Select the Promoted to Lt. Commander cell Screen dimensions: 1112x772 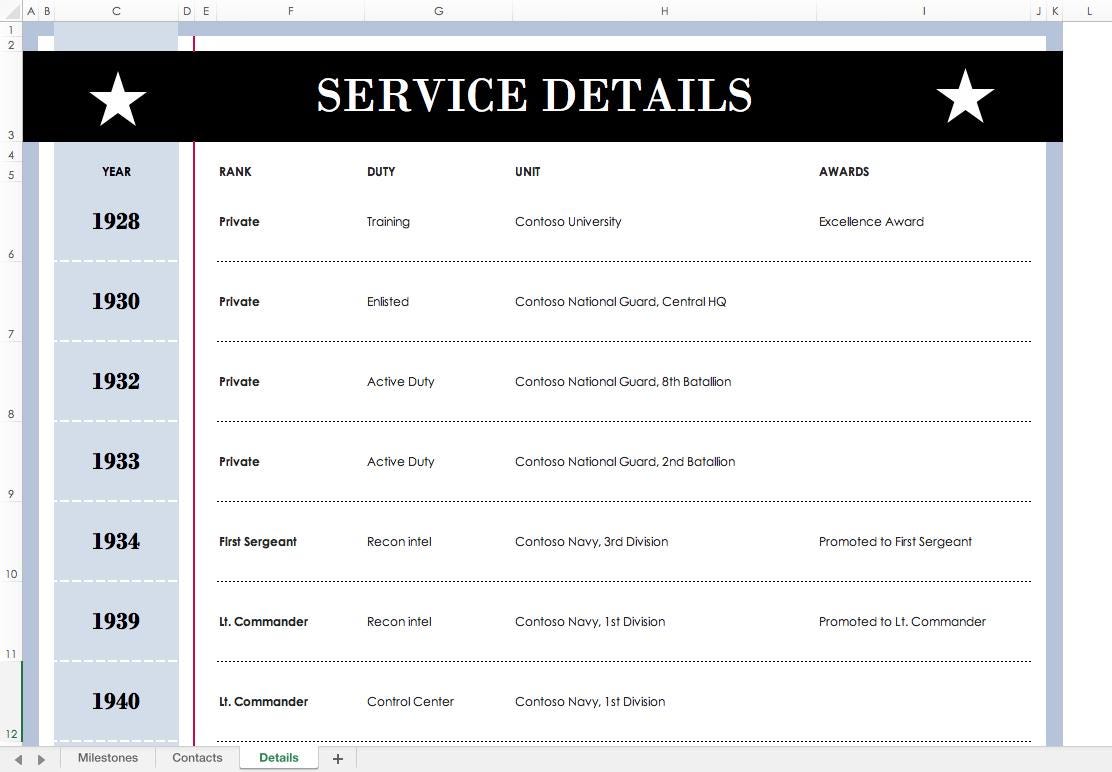pos(903,621)
